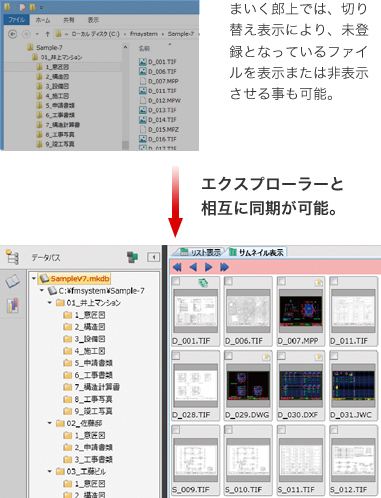Open ホーム tab in Explorer window
Screen dimensions: 381x498
tap(43, 20)
